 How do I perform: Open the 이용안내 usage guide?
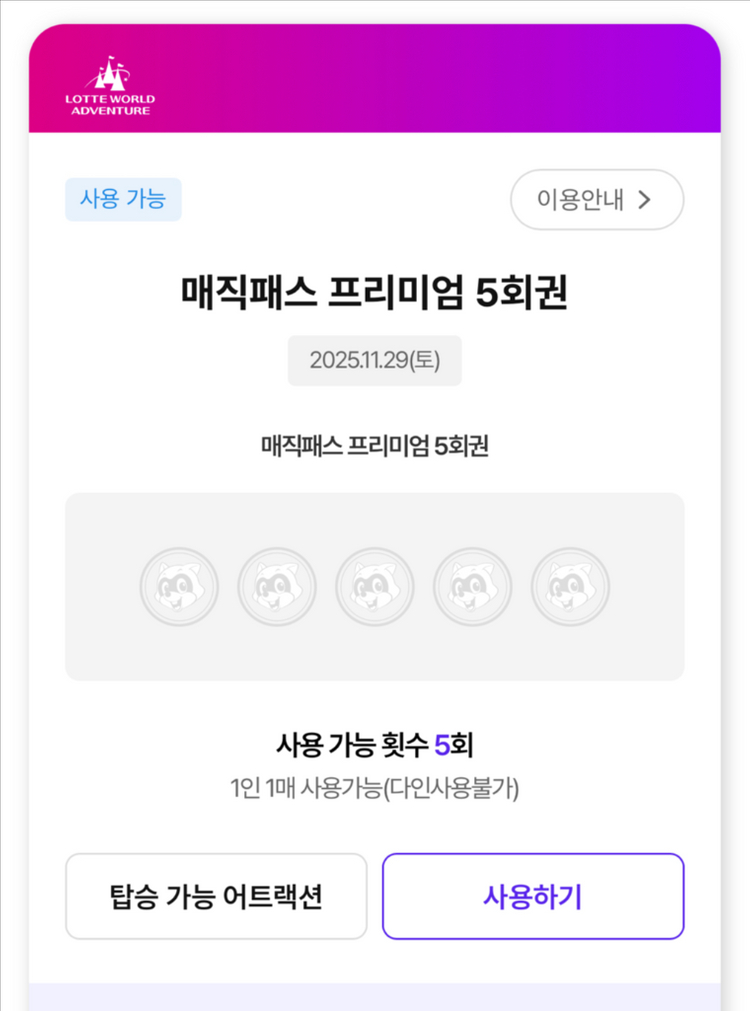click(596, 200)
